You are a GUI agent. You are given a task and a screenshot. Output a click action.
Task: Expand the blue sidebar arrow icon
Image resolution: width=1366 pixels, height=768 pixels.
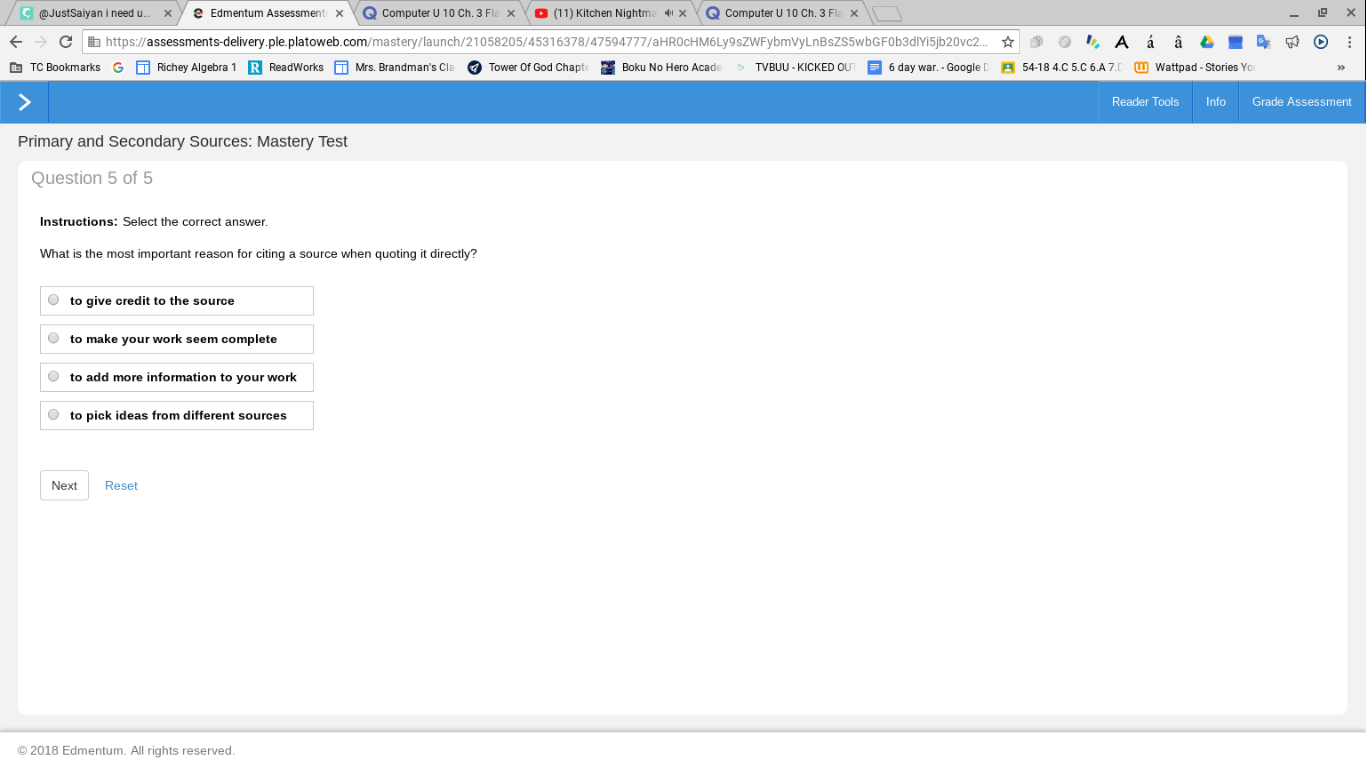(x=24, y=102)
